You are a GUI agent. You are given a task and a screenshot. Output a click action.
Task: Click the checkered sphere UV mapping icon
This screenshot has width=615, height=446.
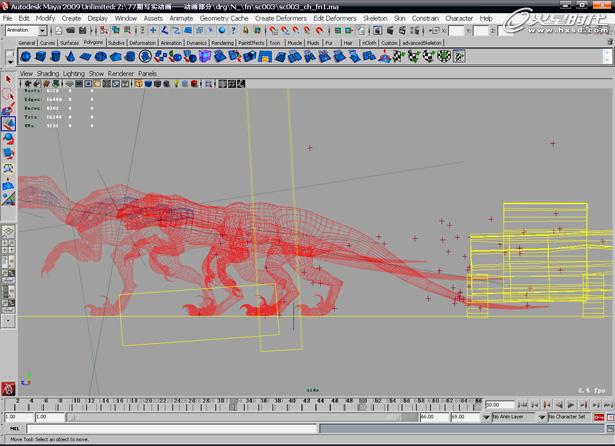coord(429,56)
